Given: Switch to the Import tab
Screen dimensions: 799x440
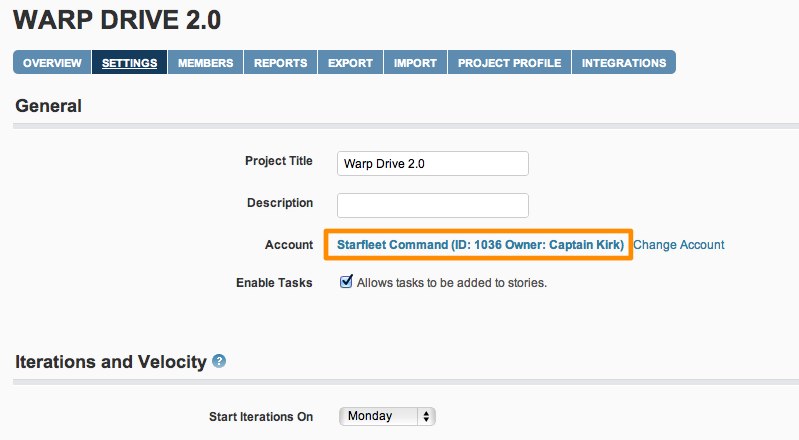Looking at the screenshot, I should tap(415, 62).
